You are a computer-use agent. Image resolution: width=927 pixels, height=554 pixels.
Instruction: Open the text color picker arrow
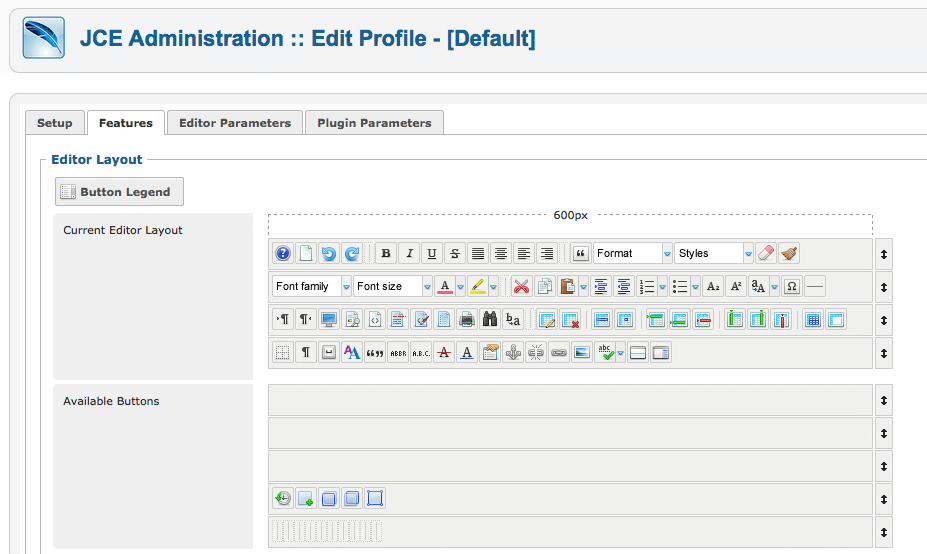click(461, 287)
